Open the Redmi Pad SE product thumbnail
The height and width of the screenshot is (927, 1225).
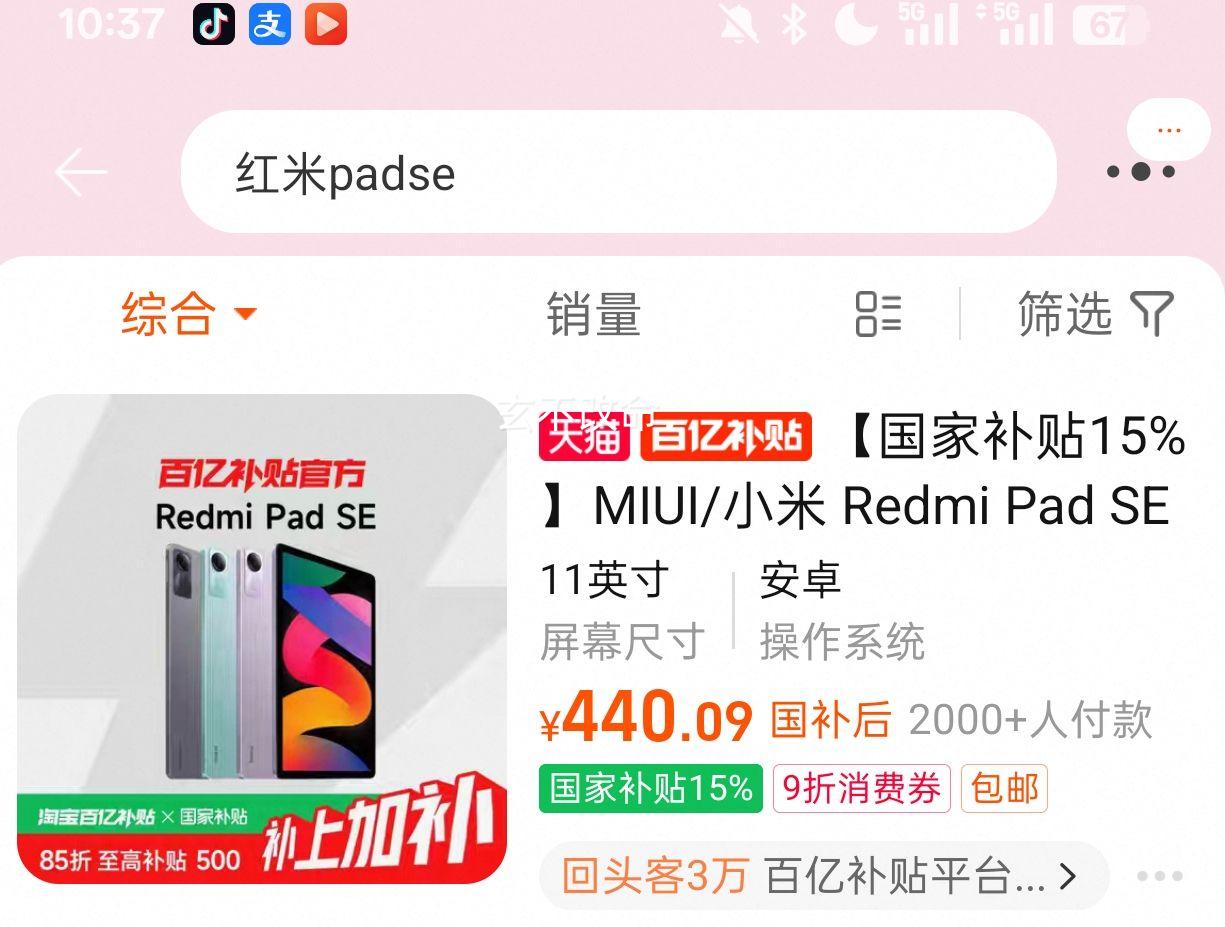262,639
